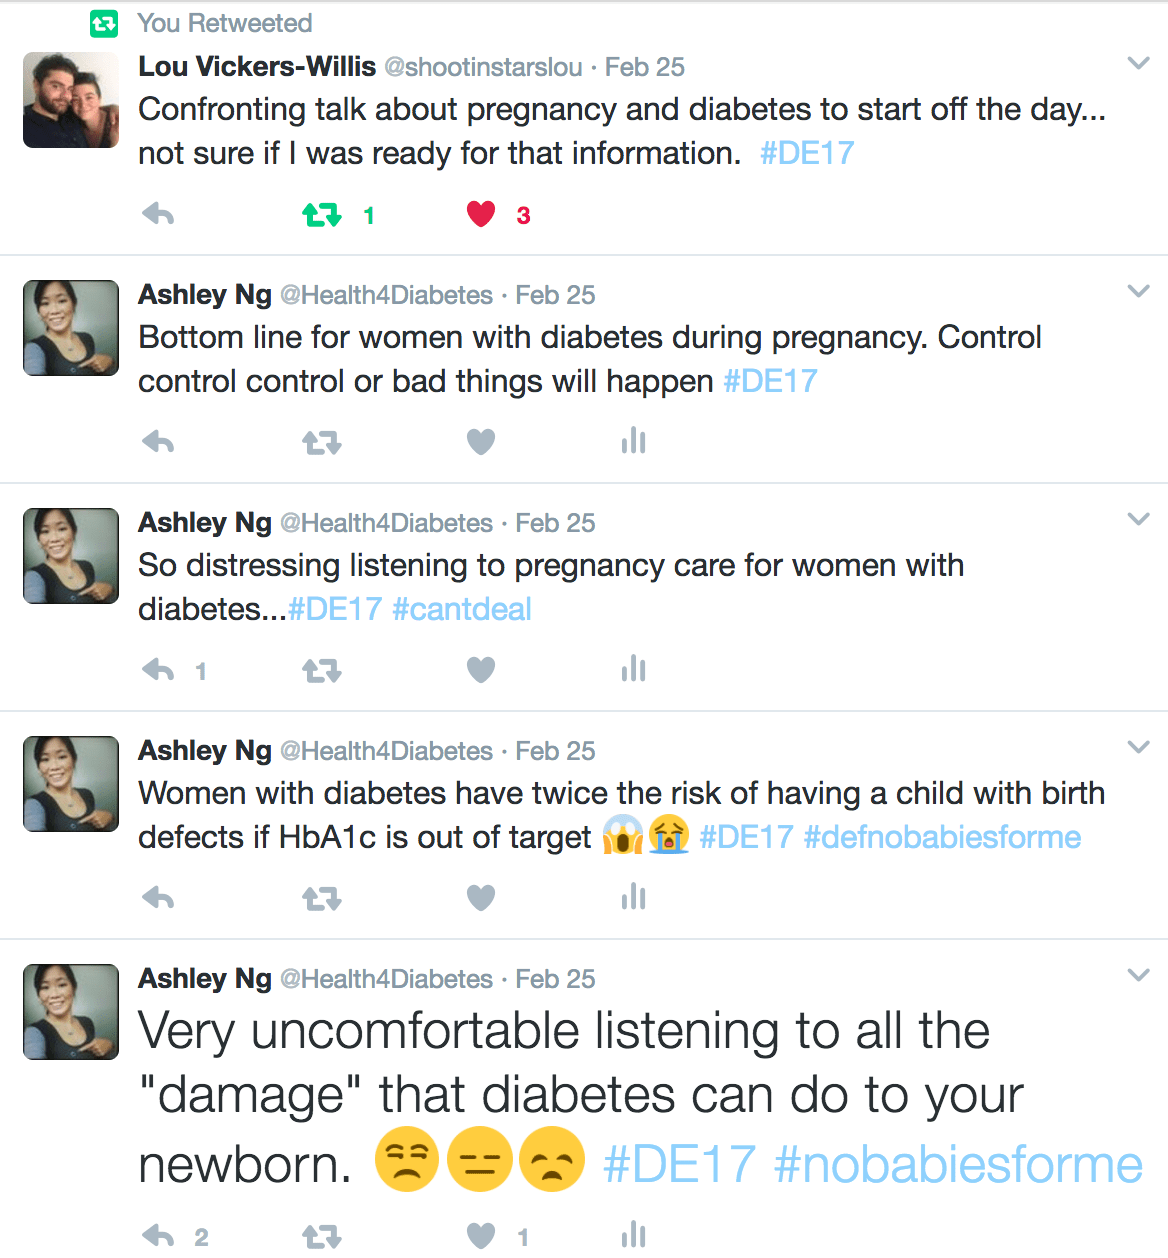The image size is (1168, 1258).
Task: Reply to the 'Bottom line for women' tweet
Action: coord(158,442)
